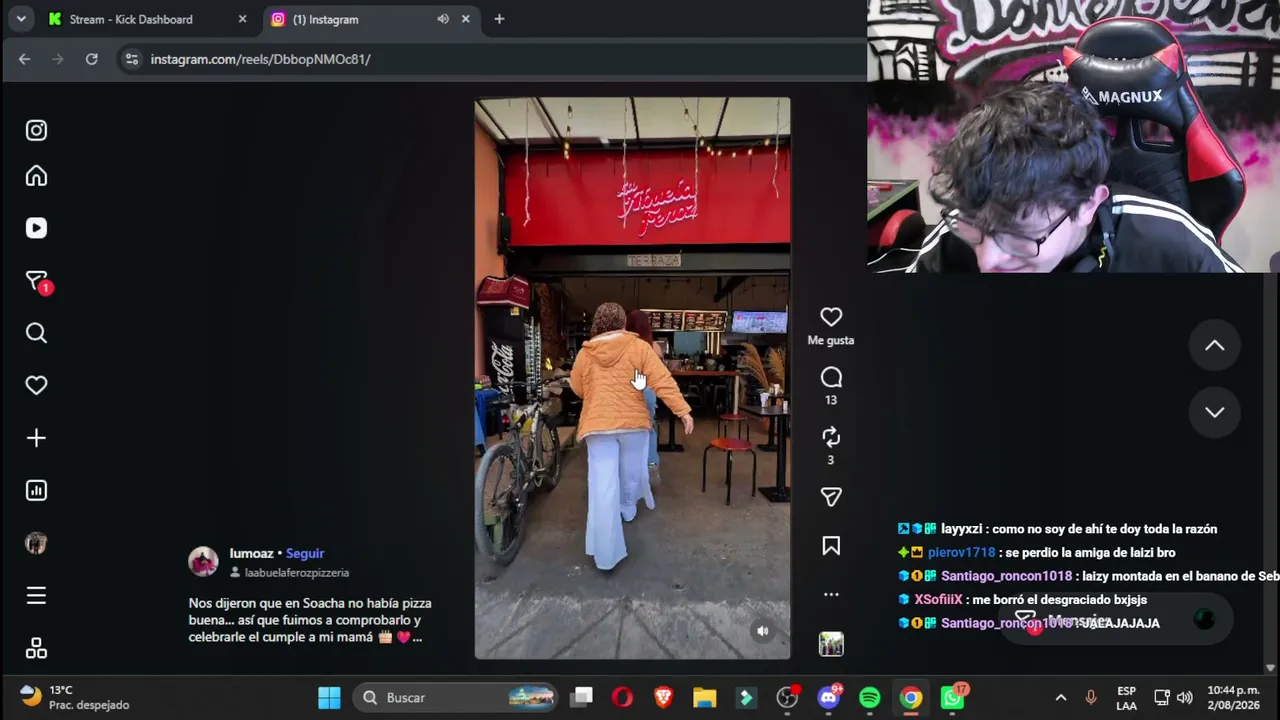The height and width of the screenshot is (720, 1280).
Task: Open the reel comments bubble icon
Action: pos(831,377)
